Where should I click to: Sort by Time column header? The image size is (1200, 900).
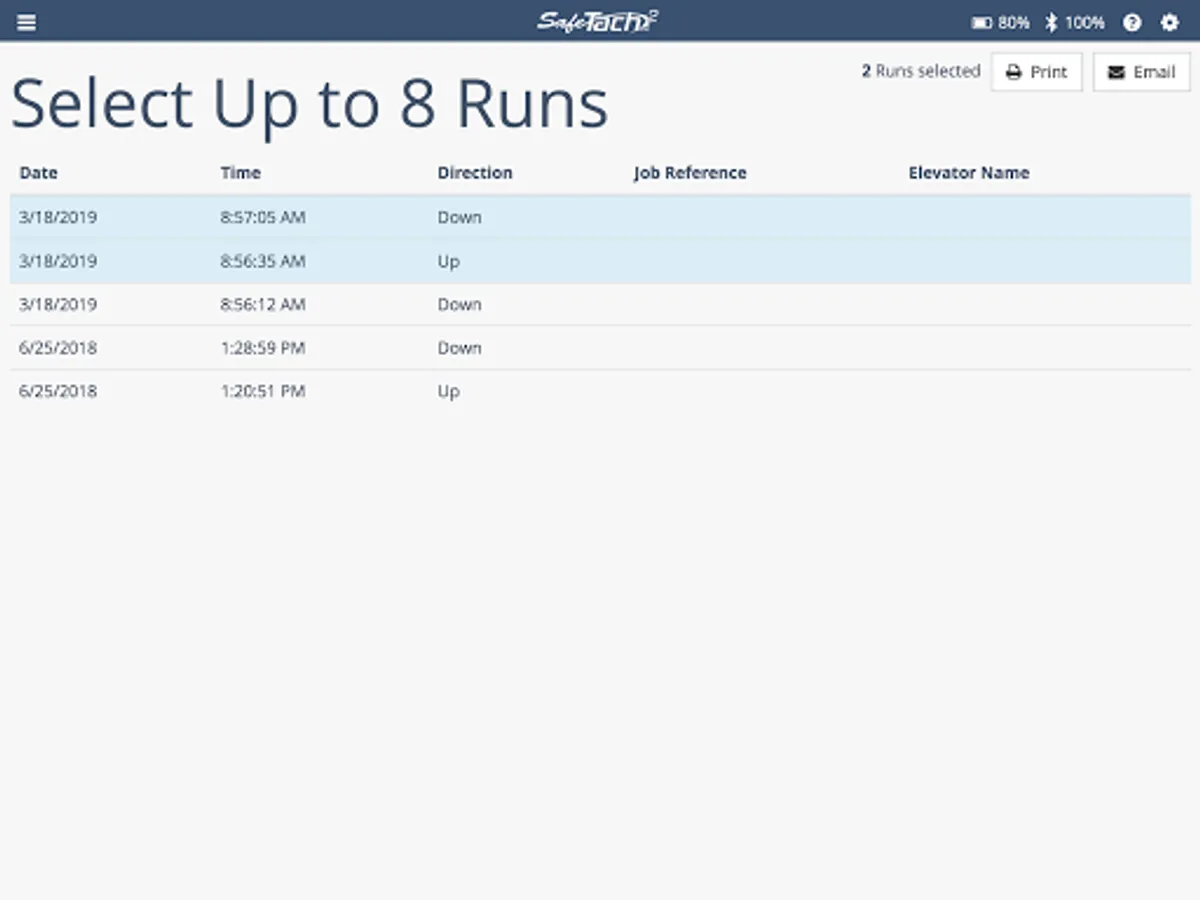tap(240, 172)
